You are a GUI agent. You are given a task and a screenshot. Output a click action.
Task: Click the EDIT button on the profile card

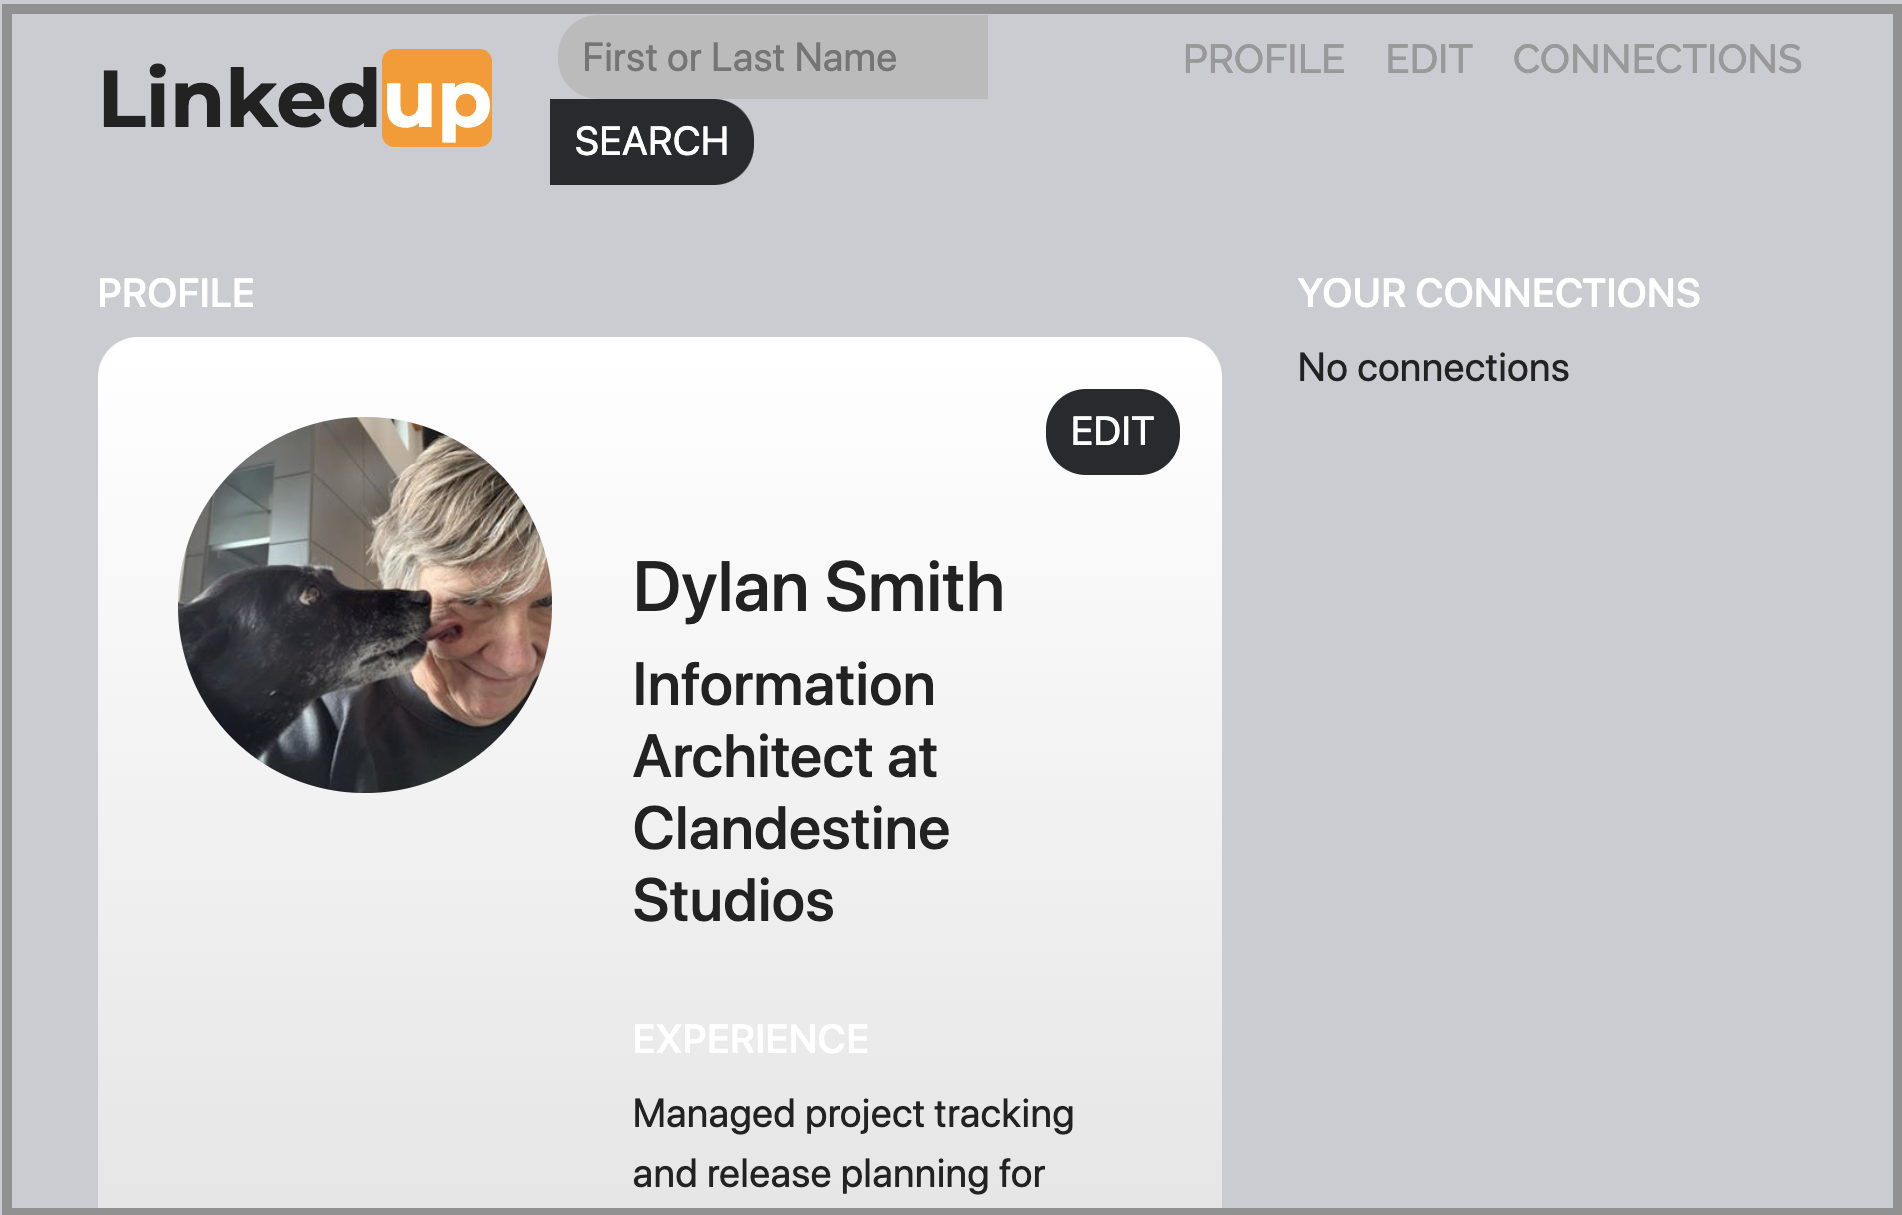click(x=1111, y=431)
